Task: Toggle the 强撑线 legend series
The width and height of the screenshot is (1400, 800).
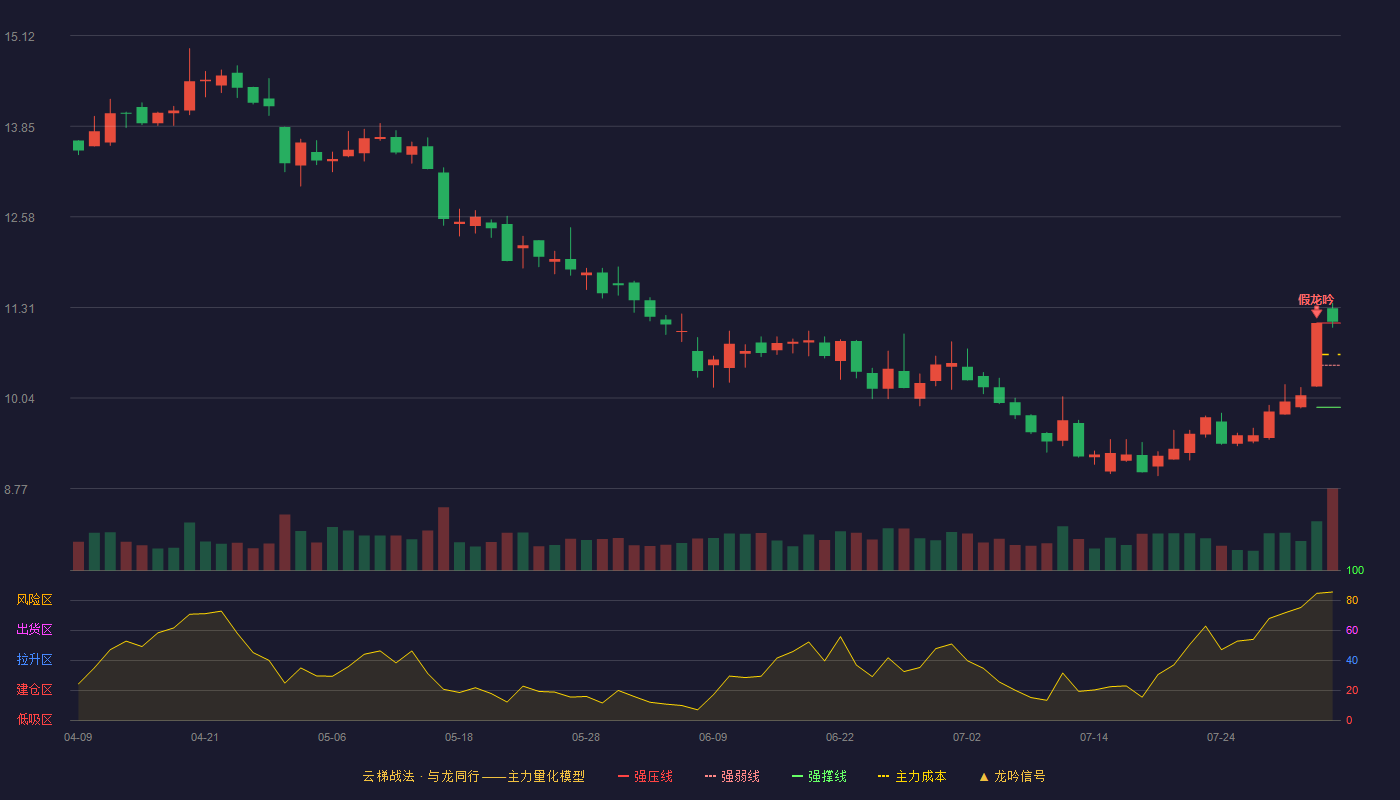Action: (819, 776)
